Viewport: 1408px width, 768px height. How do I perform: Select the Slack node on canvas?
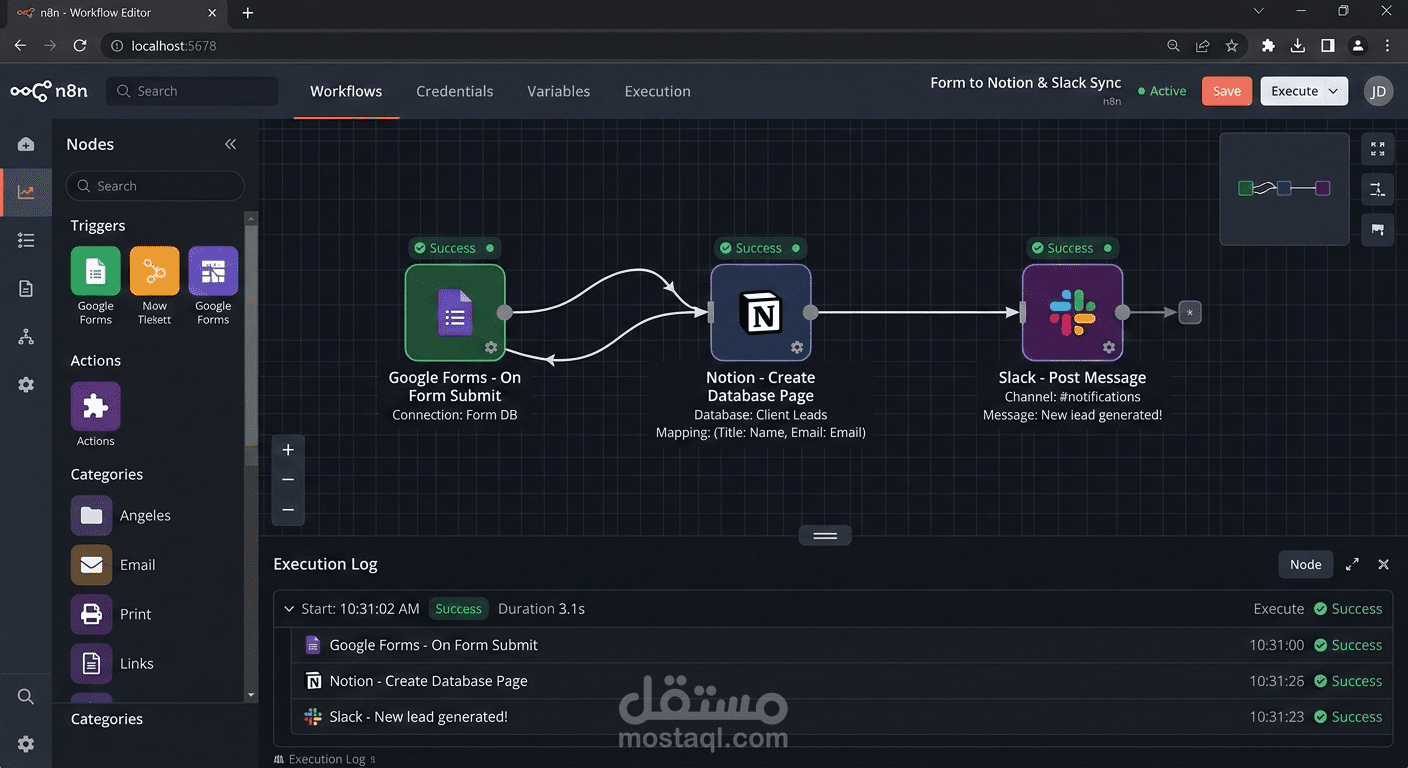point(1072,312)
